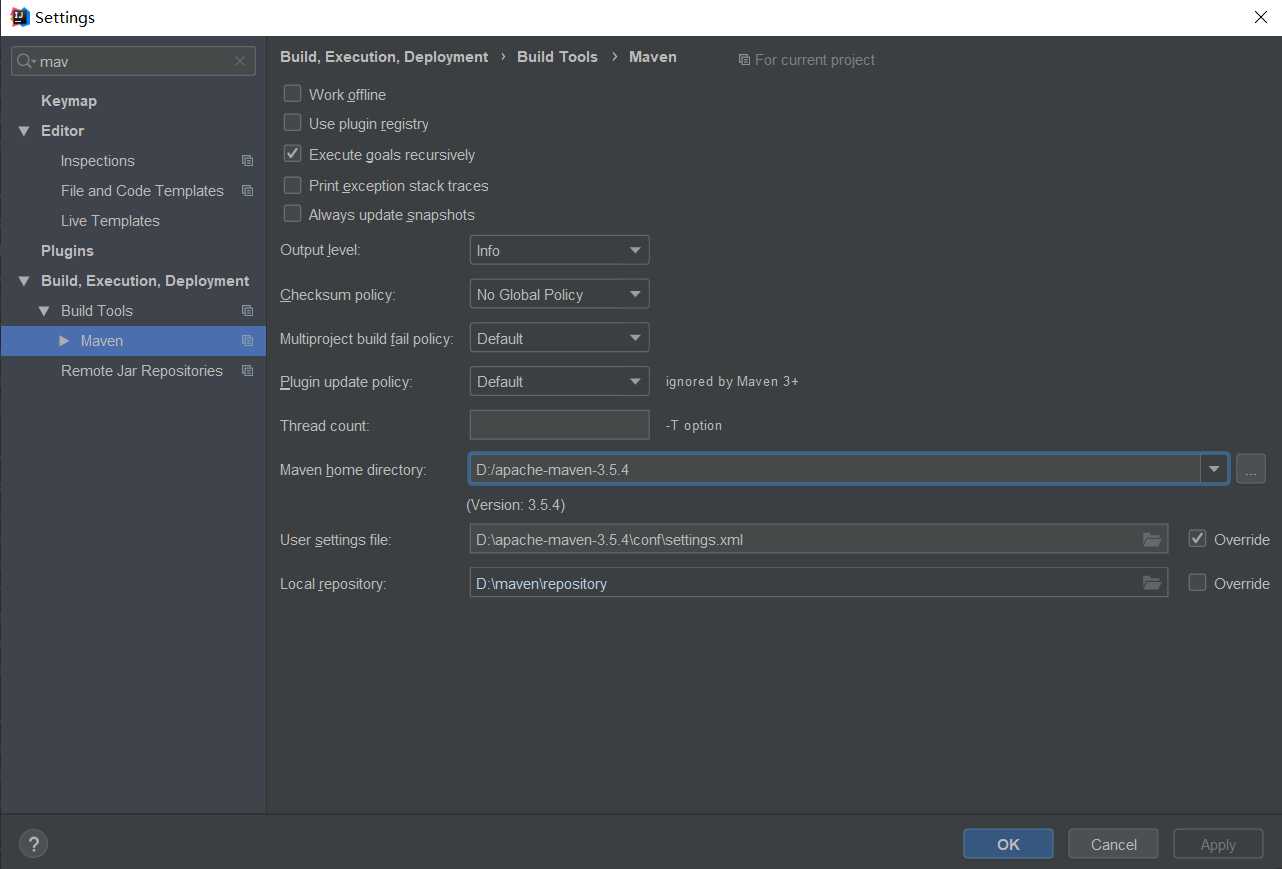Open Checksum policy dropdown
This screenshot has height=869, width=1282.
coord(559,294)
